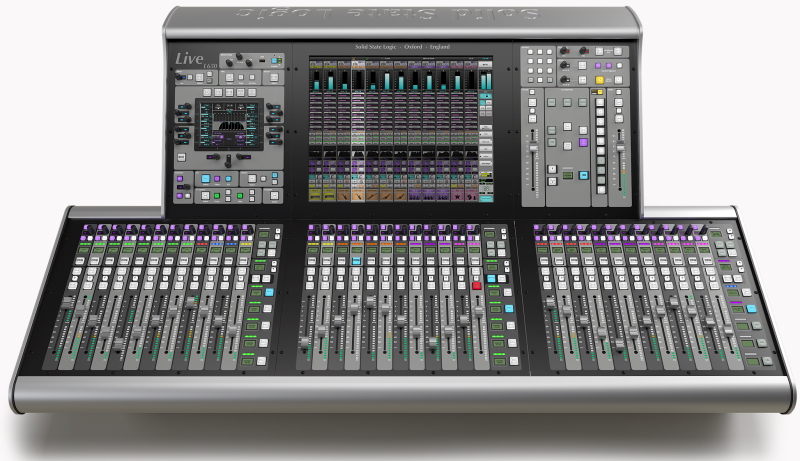Viewport: 800px width, 461px height.
Task: Tap the master stereo meter at the touchscreen's top right
Action: click(485, 80)
